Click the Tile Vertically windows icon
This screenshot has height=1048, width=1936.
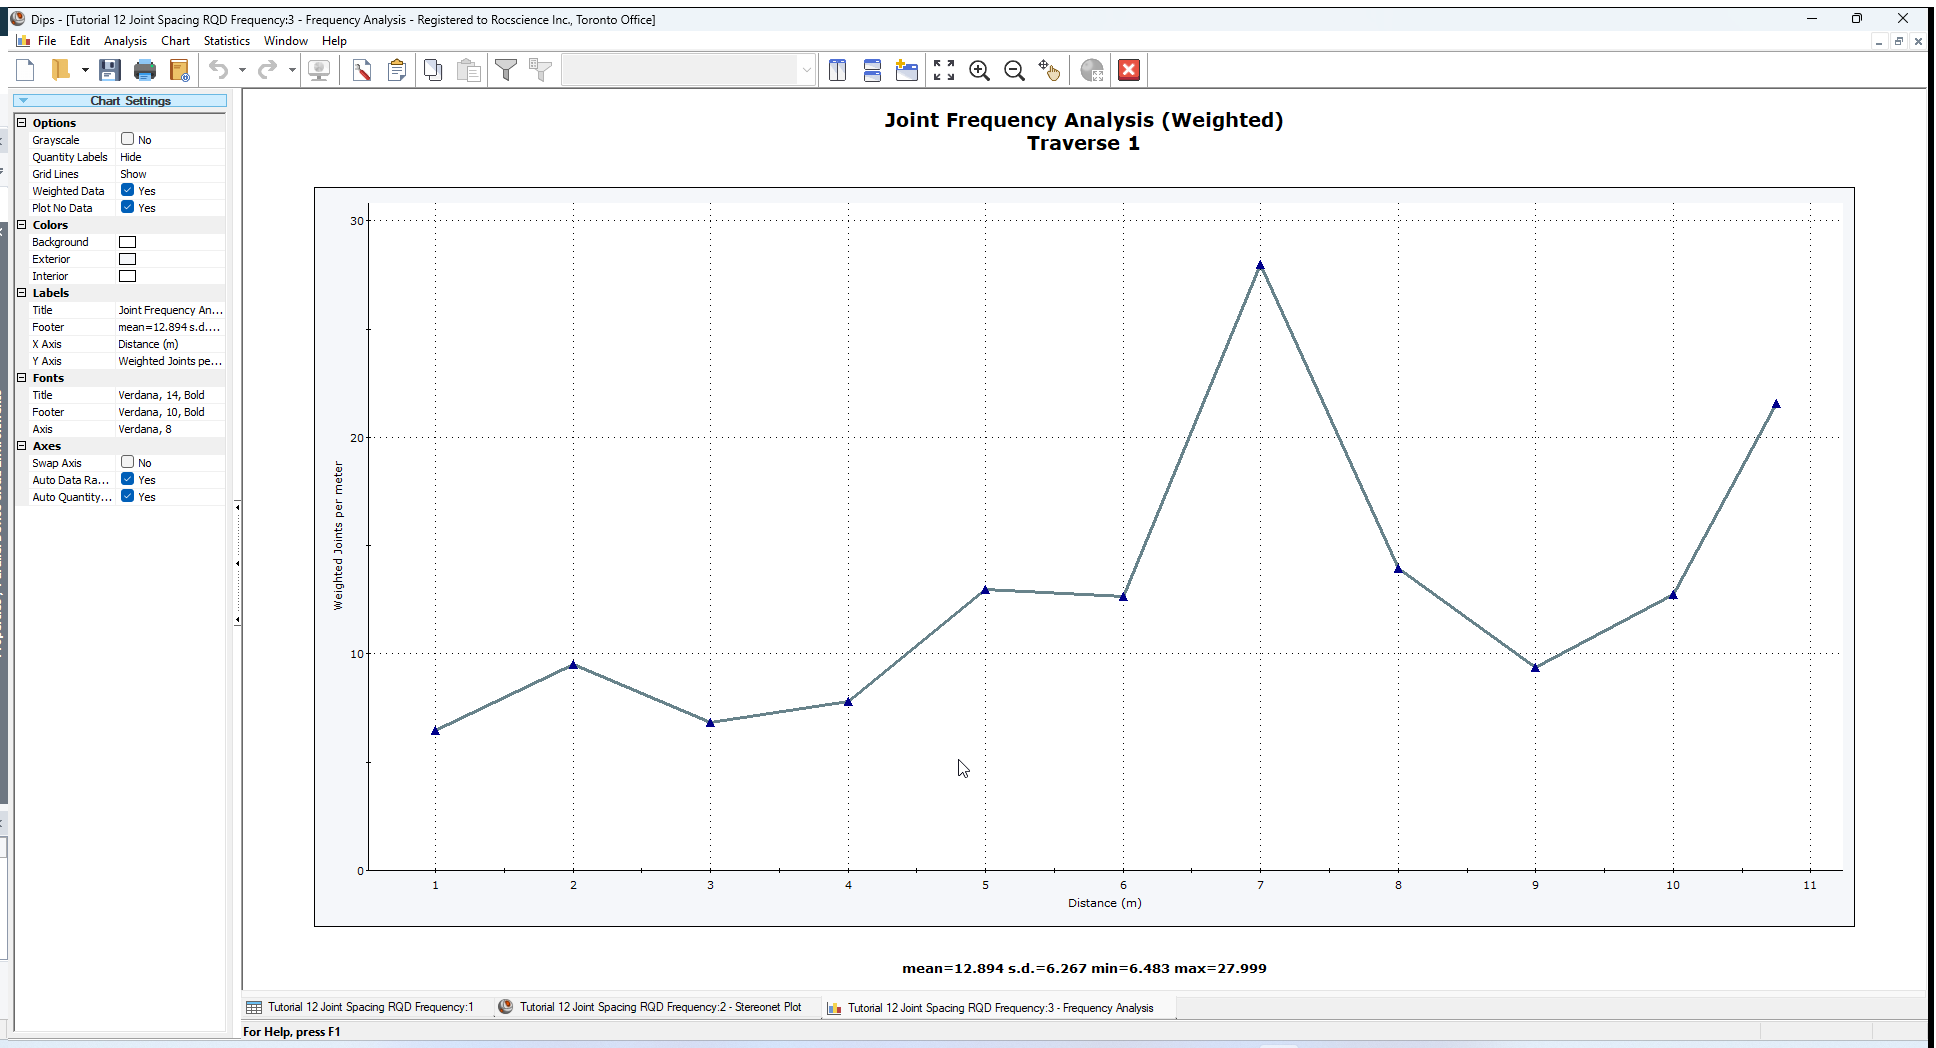(838, 70)
